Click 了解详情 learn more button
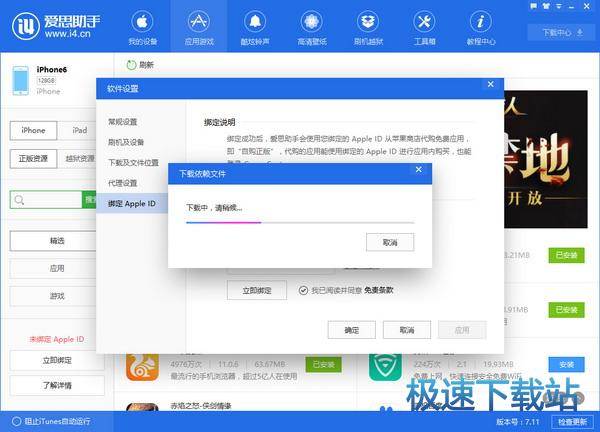Screen dimensions: 600x432 point(57,385)
